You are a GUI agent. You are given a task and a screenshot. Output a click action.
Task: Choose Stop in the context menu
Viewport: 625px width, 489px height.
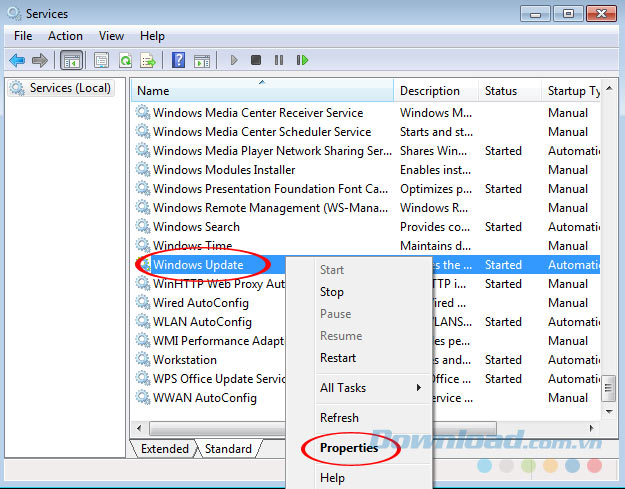pyautogui.click(x=359, y=292)
